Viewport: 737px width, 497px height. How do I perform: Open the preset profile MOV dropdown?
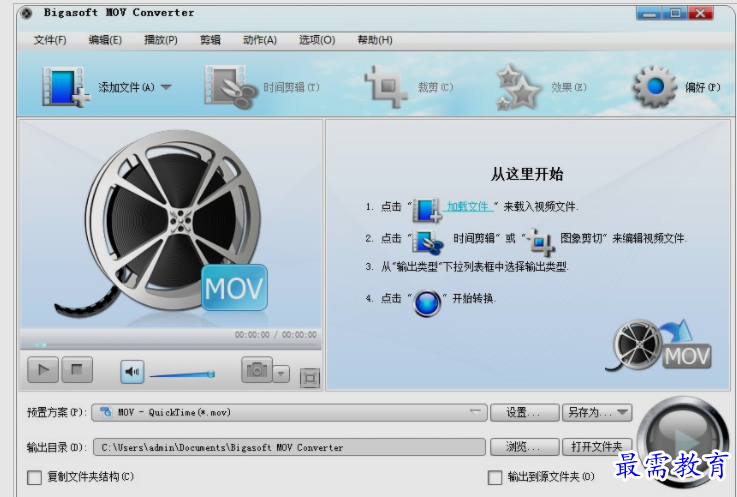[x=289, y=412]
